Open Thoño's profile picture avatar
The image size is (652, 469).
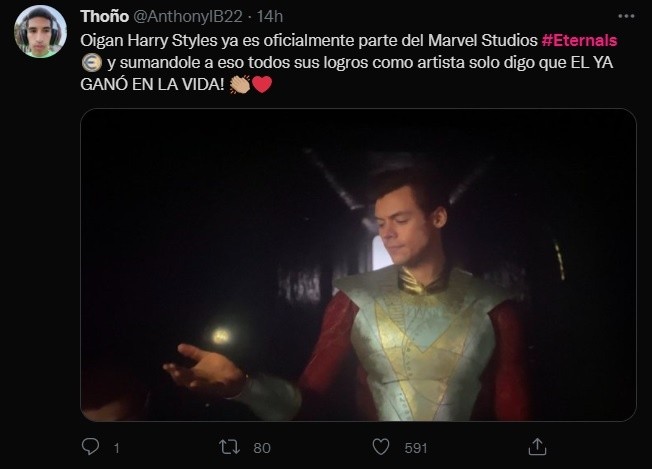(x=40, y=31)
